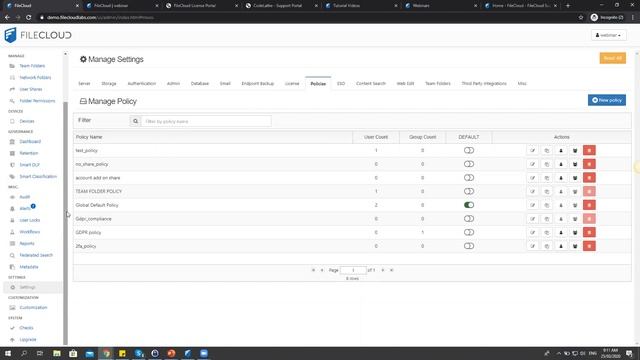Click the filter search magnifier icon
The height and width of the screenshot is (360, 640).
pyautogui.click(x=135, y=121)
